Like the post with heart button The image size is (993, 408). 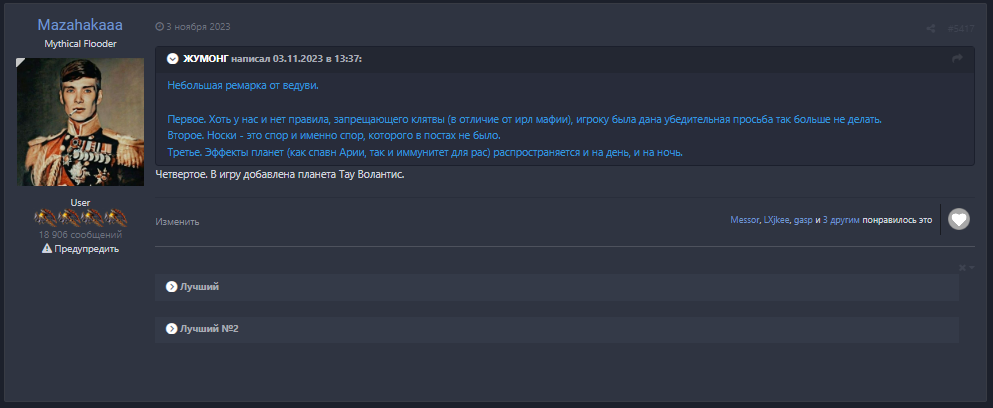[x=958, y=219]
